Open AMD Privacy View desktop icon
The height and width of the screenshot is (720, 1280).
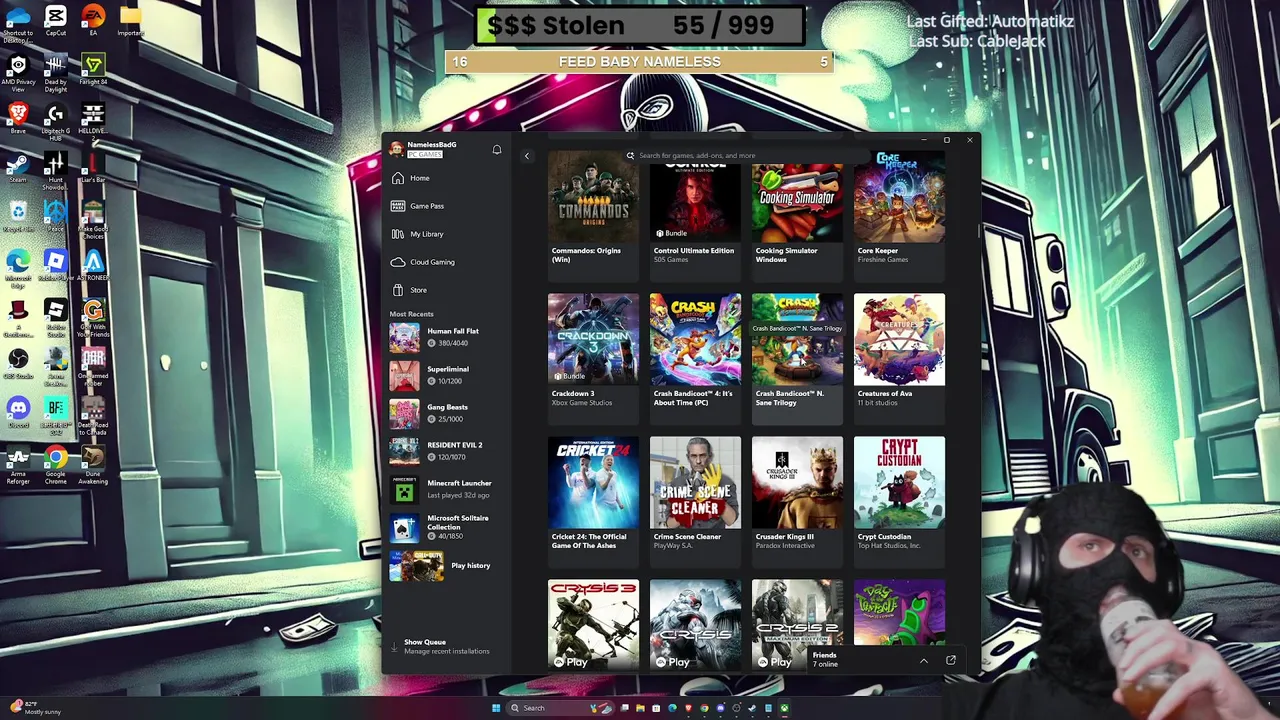pyautogui.click(x=18, y=73)
